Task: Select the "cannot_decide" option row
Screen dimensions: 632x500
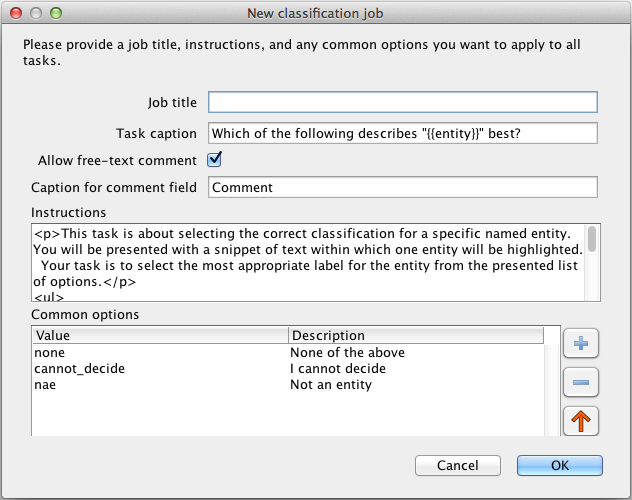Action: click(x=160, y=369)
